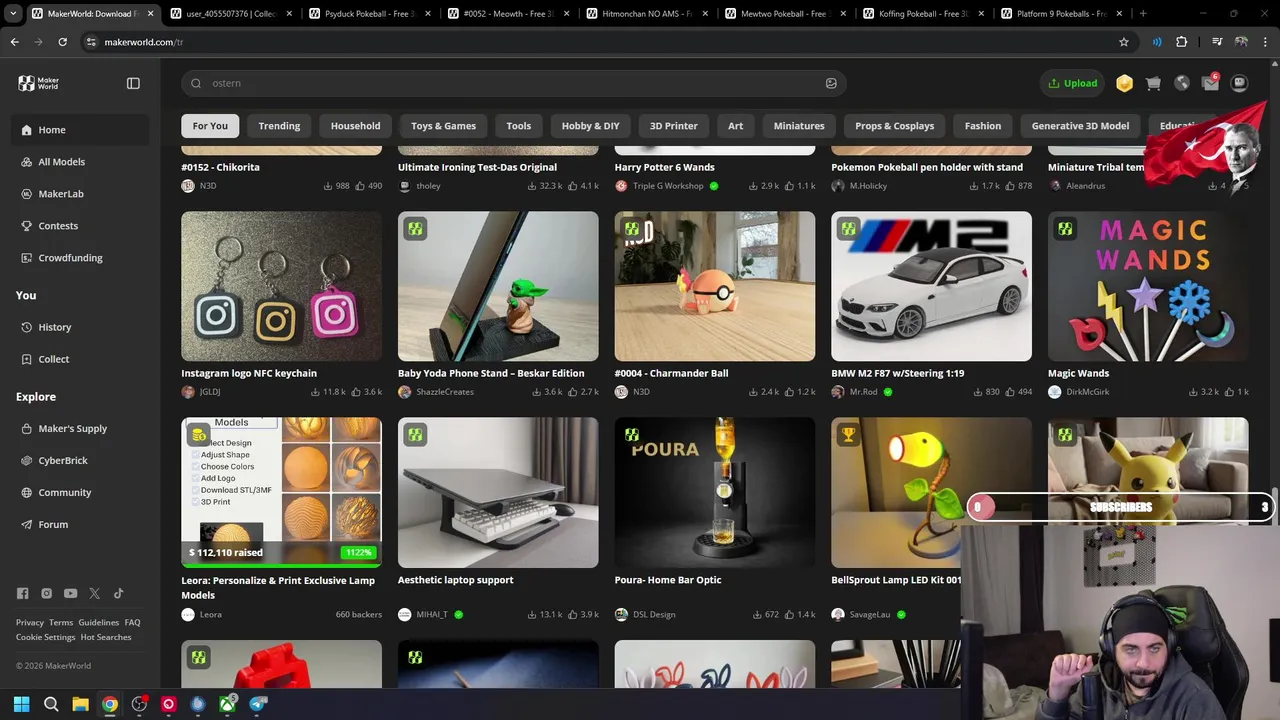Open Telegram from taskbar

click(258, 704)
